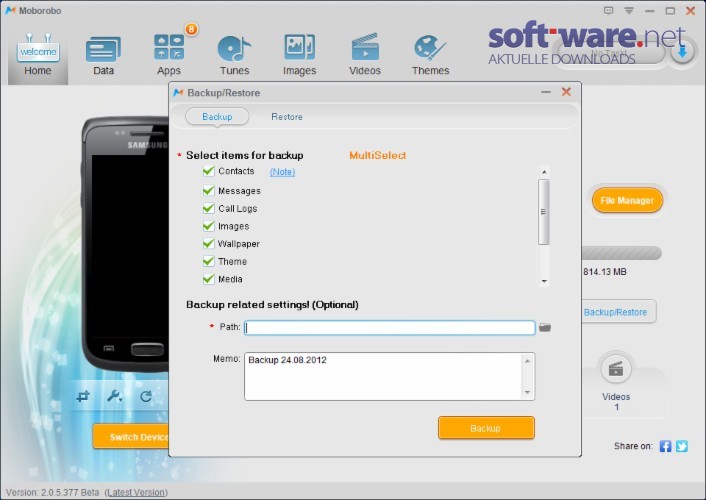
Task: Open the Apps section
Action: point(169,55)
